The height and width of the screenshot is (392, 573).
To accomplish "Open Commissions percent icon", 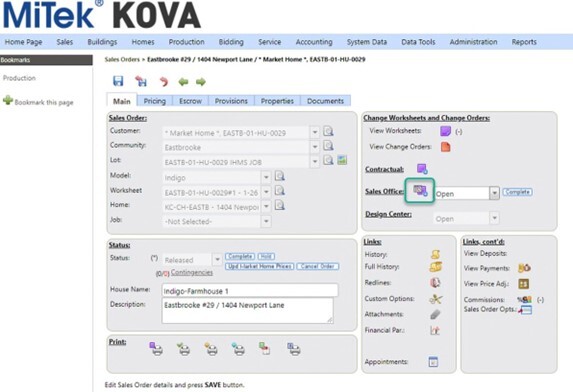I will pos(524,300).
